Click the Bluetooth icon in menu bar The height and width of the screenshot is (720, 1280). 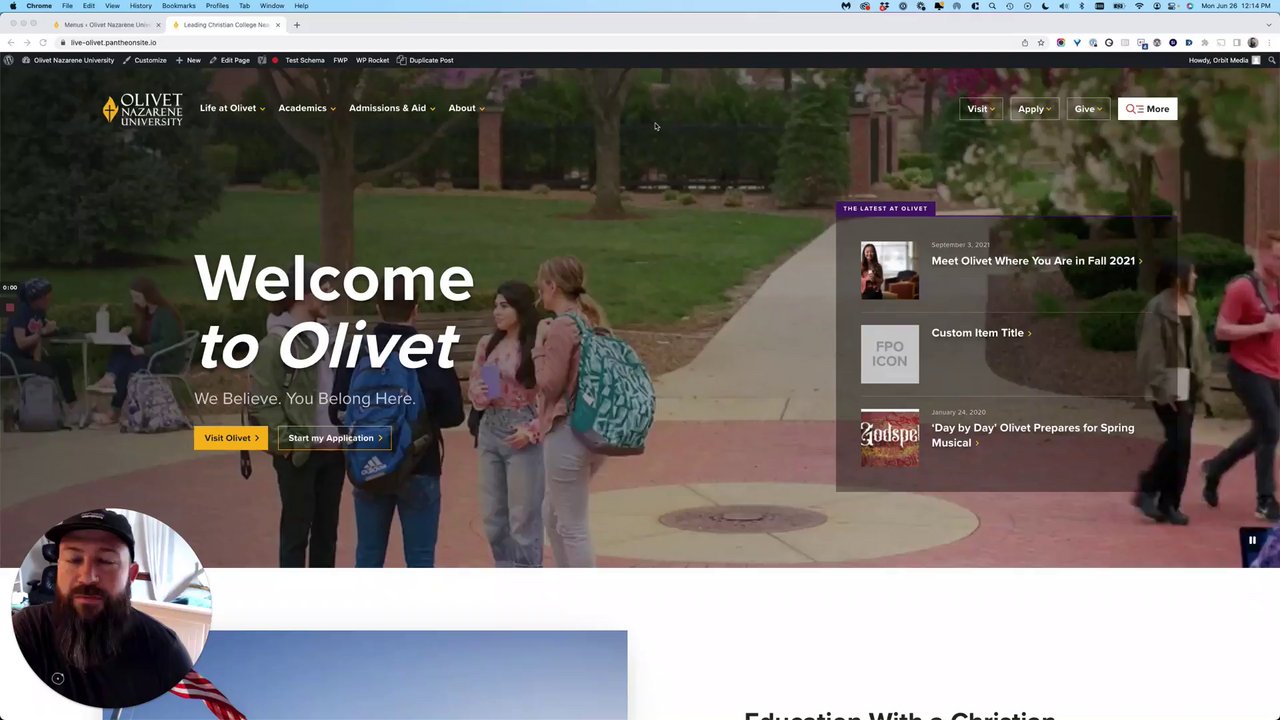[x=1081, y=6]
